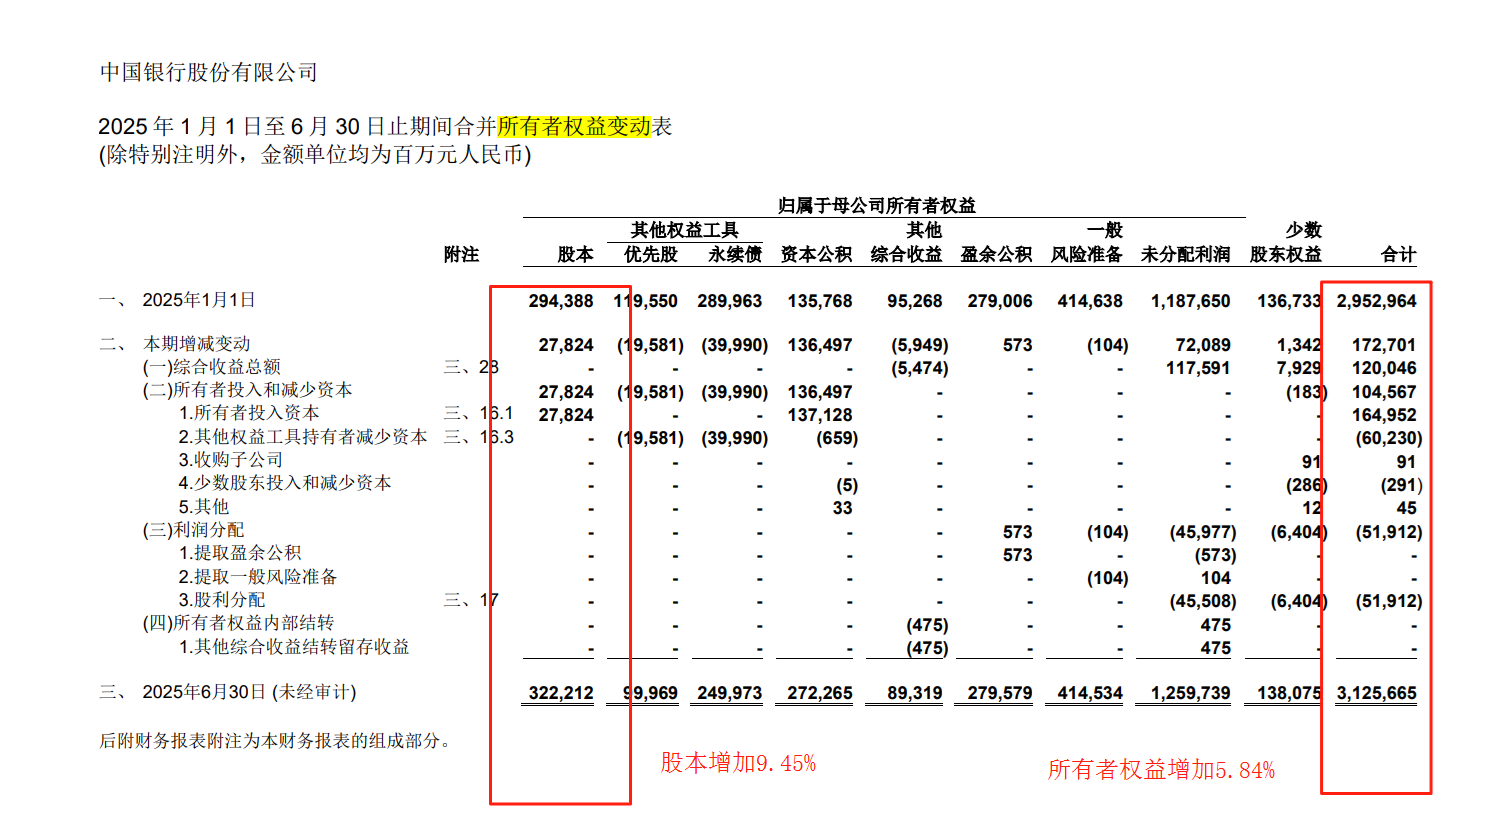Click the company name 中国银行股份有限公司
1494x824 pixels.
pyautogui.click(x=209, y=72)
